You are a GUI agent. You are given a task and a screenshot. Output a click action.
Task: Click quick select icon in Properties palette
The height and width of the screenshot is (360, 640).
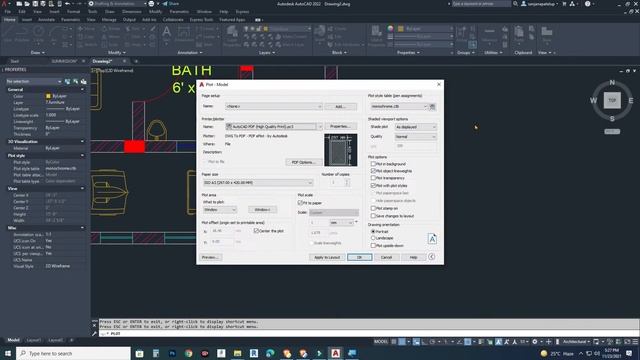coord(83,82)
